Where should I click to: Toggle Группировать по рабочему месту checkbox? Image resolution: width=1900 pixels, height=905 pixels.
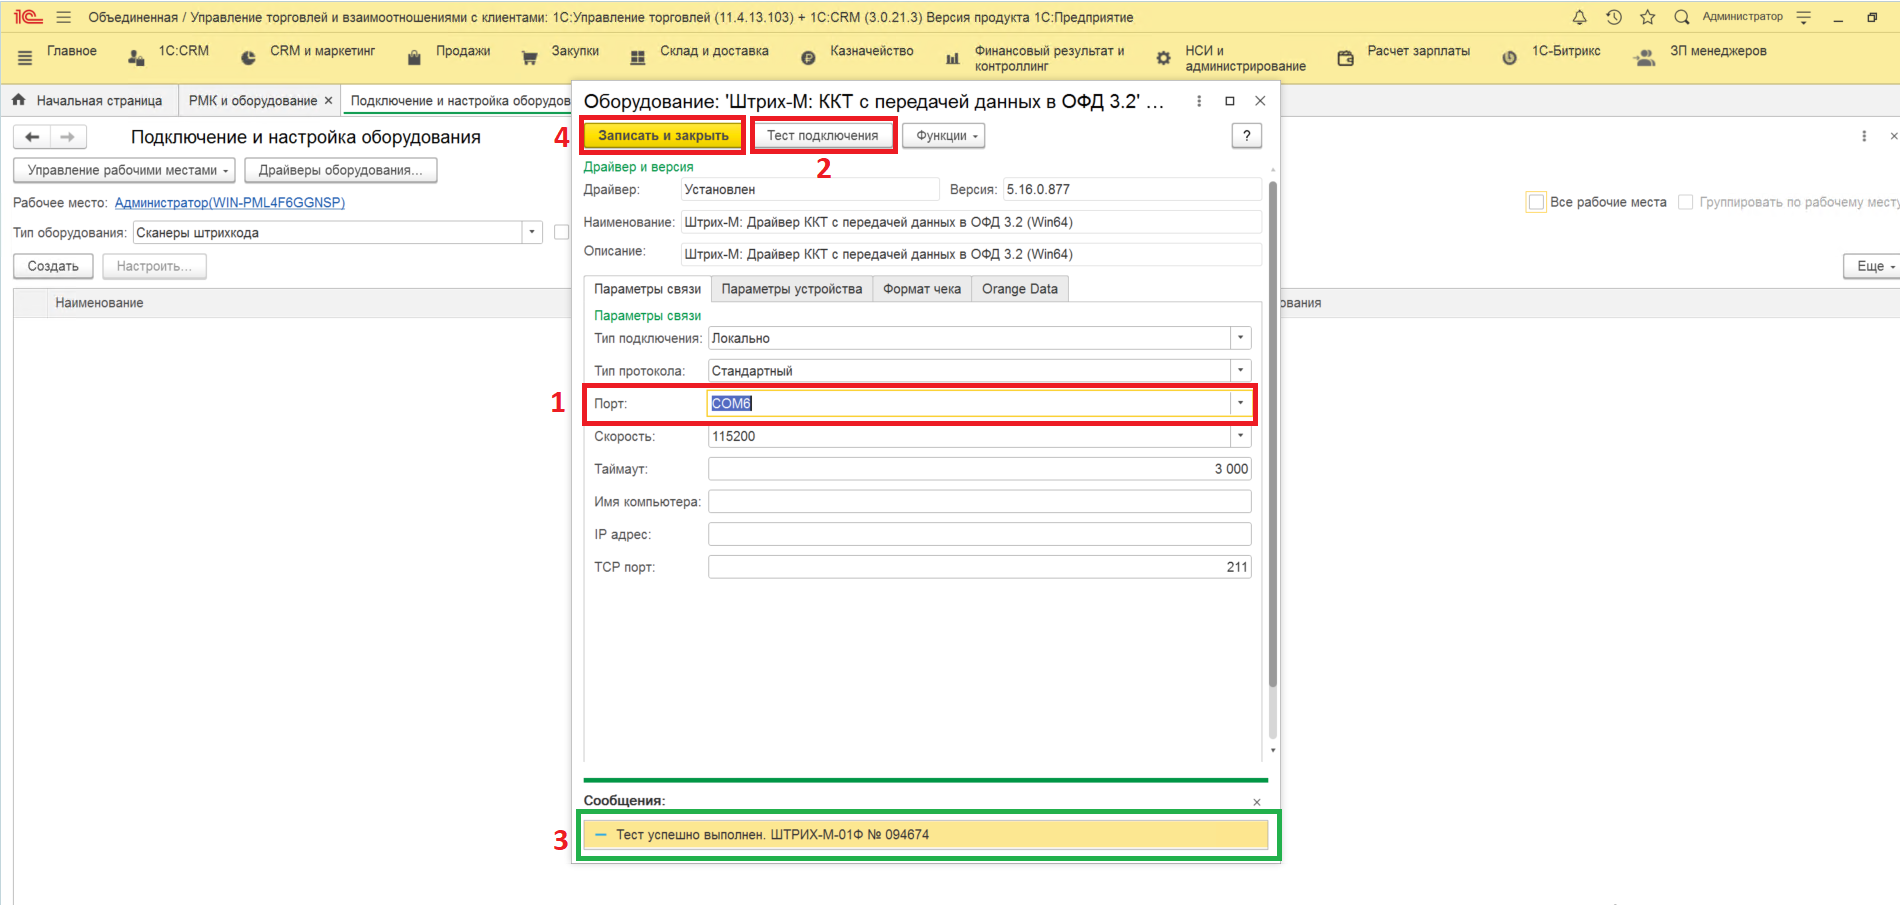[x=1685, y=202]
